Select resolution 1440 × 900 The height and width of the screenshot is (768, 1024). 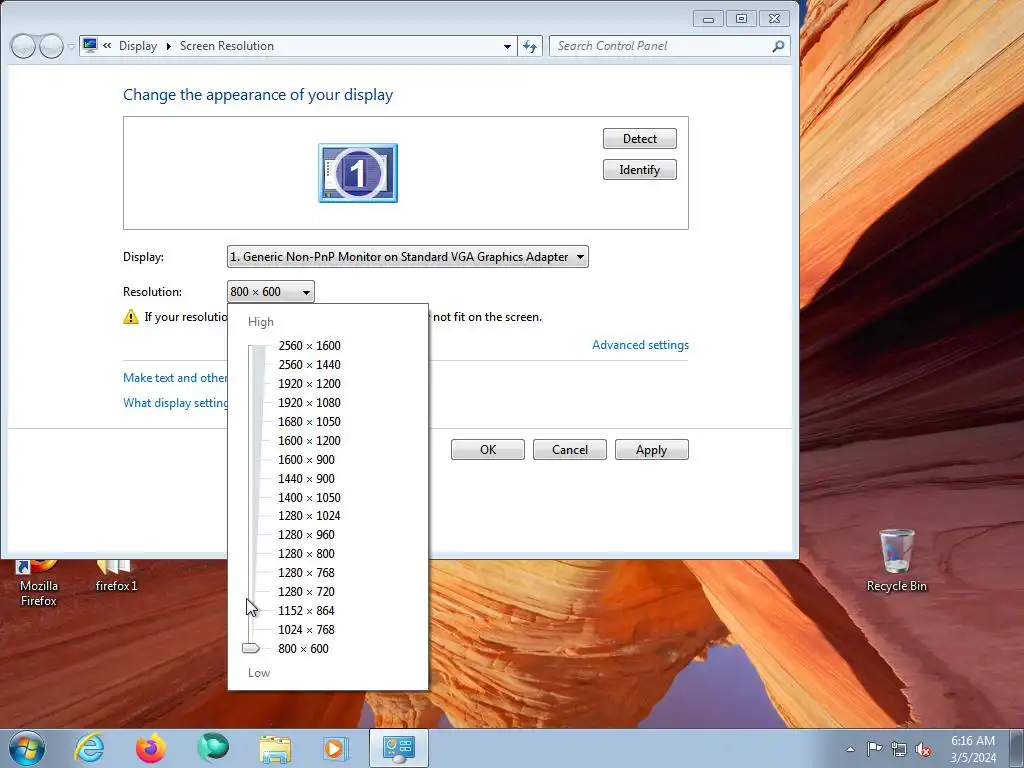pos(306,478)
